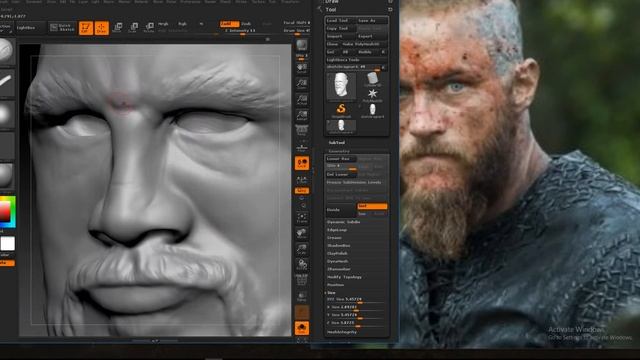The image size is (640, 360).
Task: Click the Zoom canvas icon on right shelf
Action: [302, 84]
